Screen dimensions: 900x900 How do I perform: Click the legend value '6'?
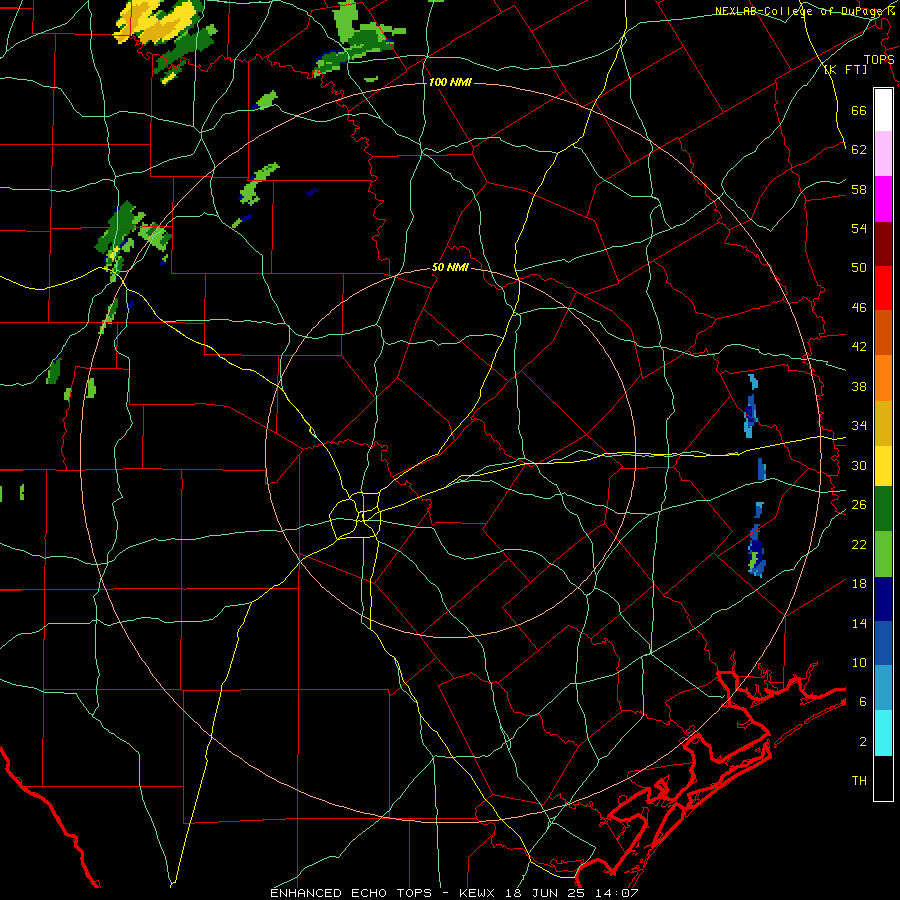(862, 702)
